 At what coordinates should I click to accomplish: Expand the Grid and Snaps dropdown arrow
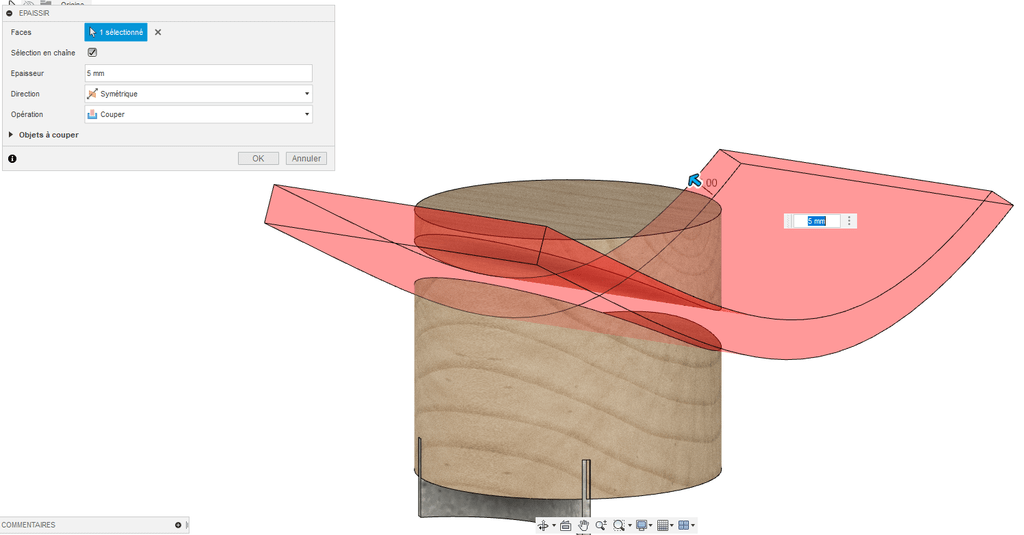point(671,525)
